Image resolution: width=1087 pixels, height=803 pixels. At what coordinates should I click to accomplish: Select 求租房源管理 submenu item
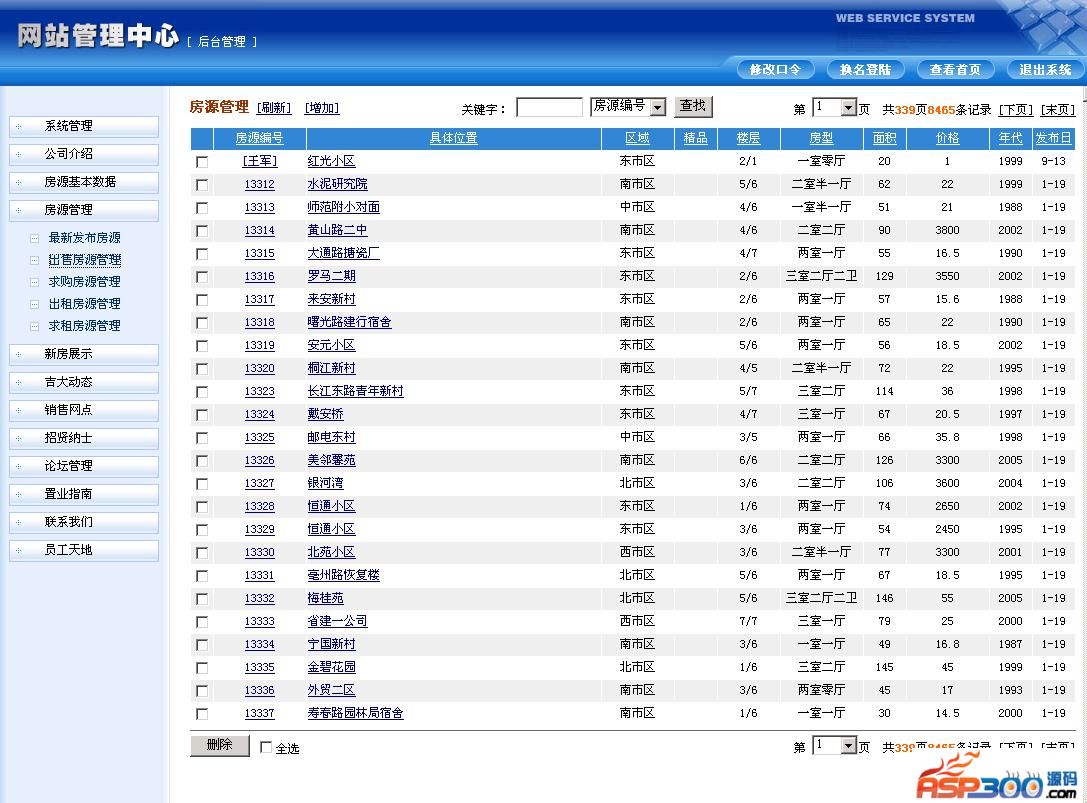(85, 326)
